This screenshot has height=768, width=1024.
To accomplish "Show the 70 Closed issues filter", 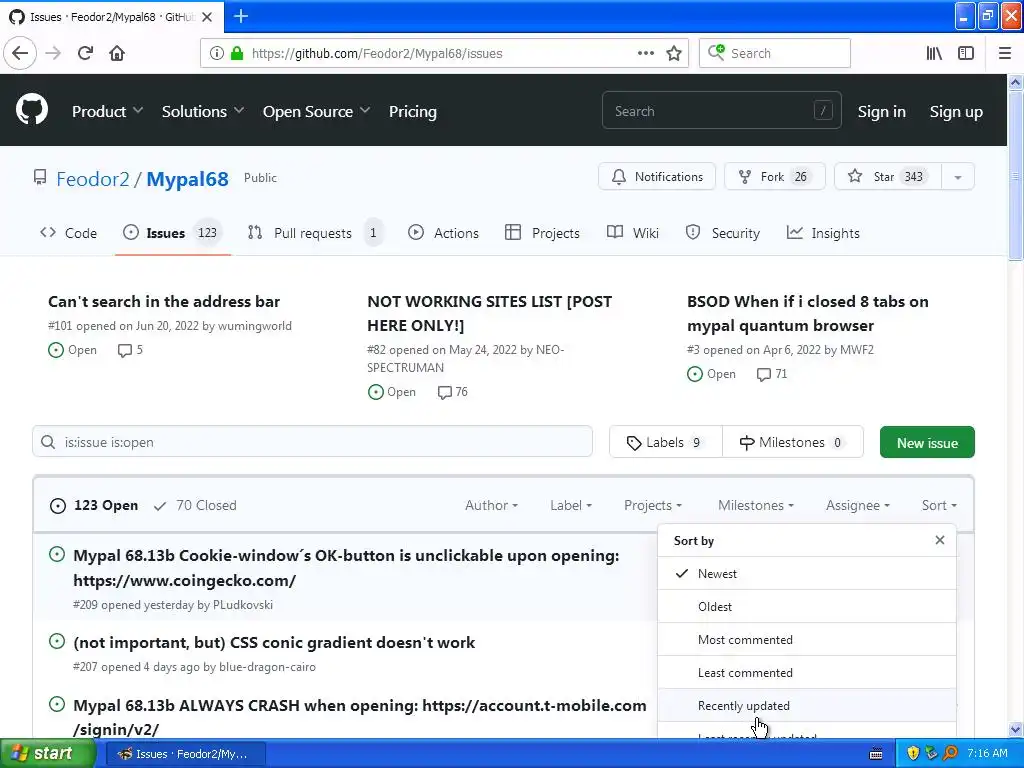I will point(195,505).
